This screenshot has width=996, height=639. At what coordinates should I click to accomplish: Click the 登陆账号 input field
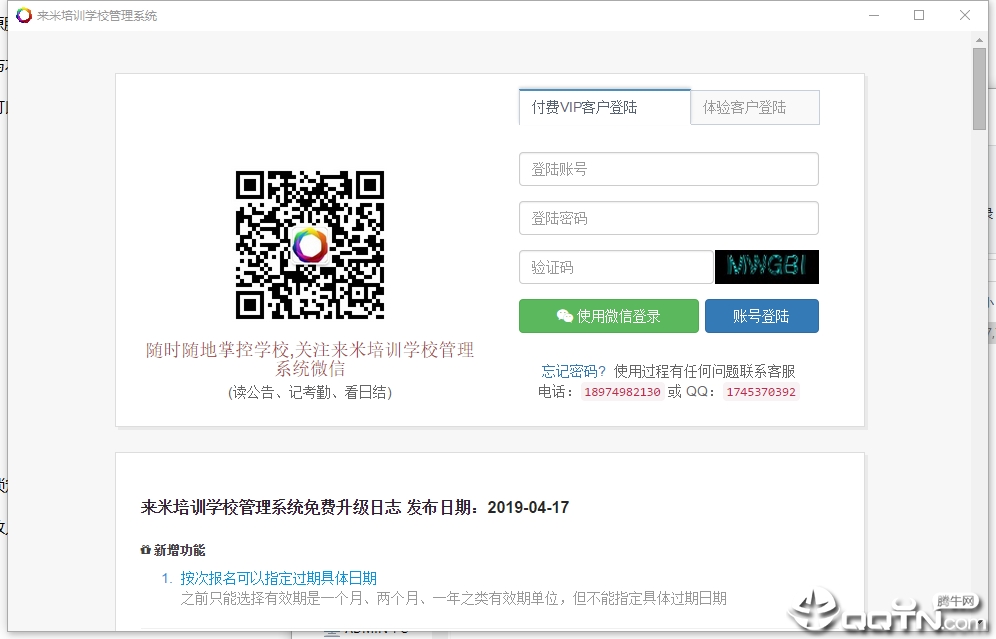tap(668, 169)
